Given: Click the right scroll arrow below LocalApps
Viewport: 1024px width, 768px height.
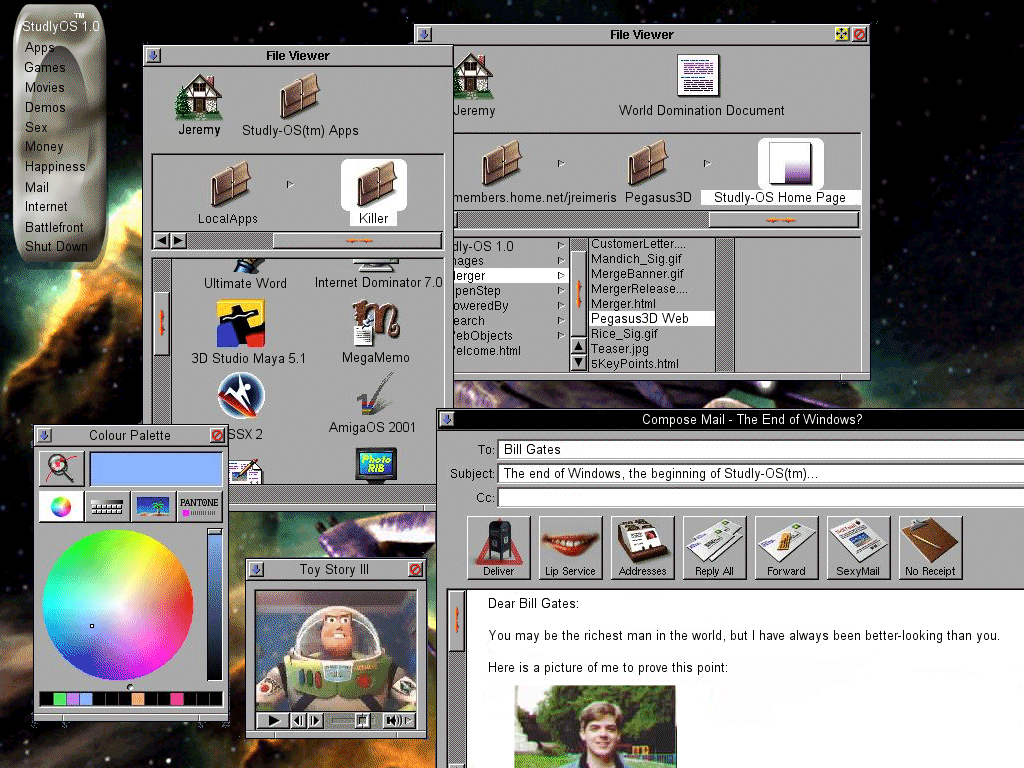Looking at the screenshot, I should (178, 240).
